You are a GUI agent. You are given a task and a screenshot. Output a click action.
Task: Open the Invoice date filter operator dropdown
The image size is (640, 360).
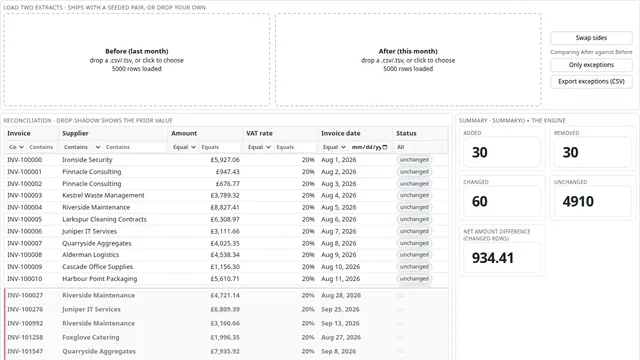(x=334, y=147)
